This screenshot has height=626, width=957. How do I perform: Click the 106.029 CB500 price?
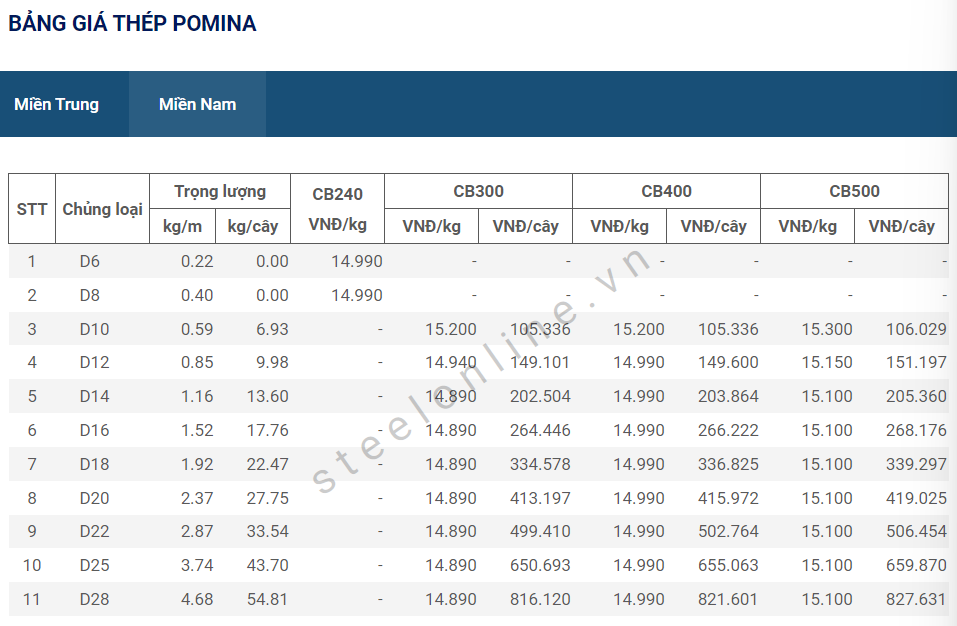tap(916, 329)
